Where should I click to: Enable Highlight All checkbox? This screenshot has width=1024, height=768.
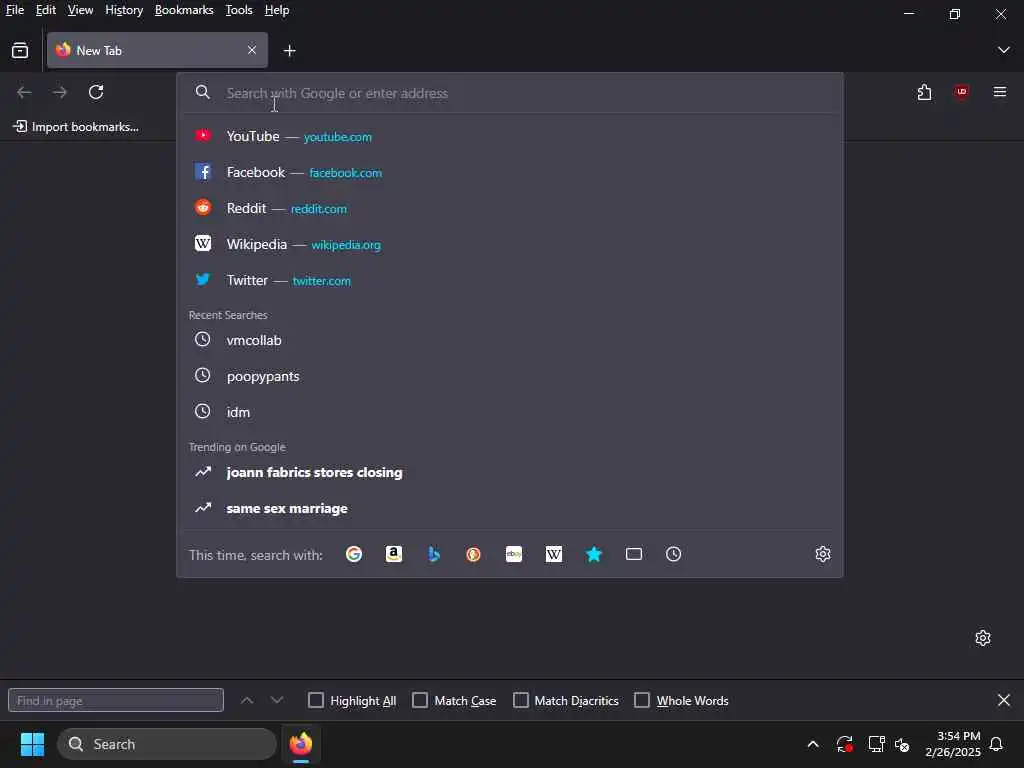click(x=315, y=700)
